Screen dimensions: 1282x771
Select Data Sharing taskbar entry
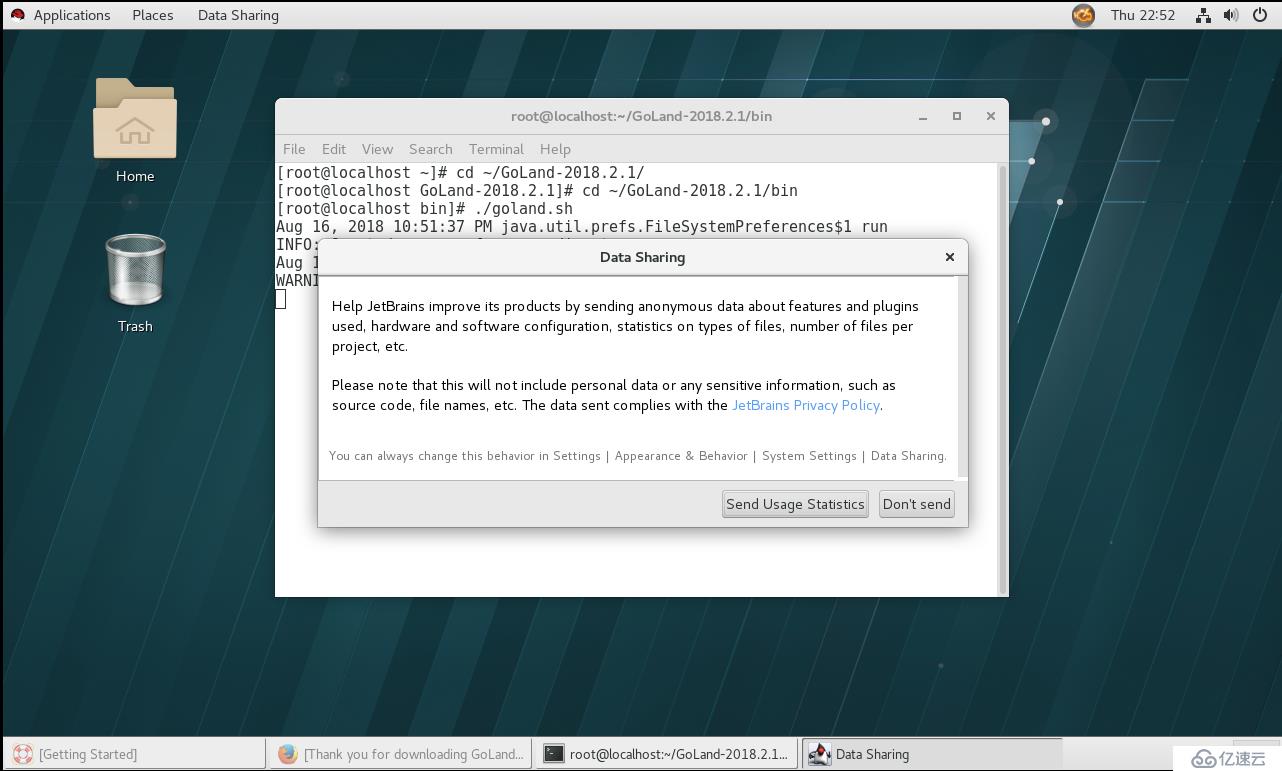coord(932,754)
